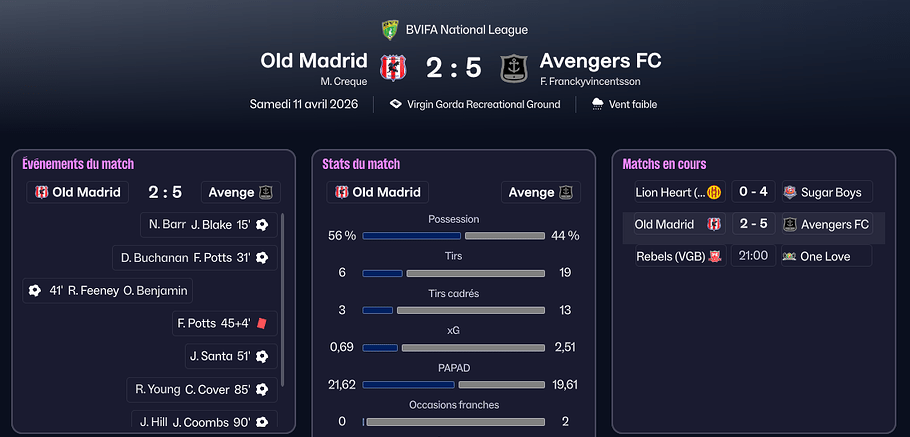Open Avengers FC team page from header

600,61
